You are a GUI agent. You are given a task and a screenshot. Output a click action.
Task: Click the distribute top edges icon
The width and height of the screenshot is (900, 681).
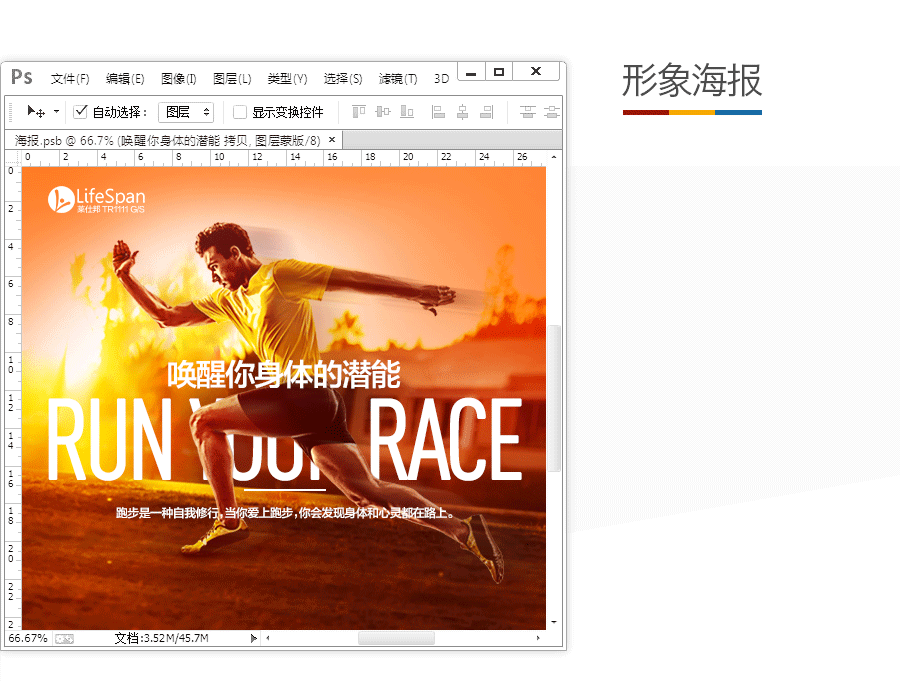(527, 111)
